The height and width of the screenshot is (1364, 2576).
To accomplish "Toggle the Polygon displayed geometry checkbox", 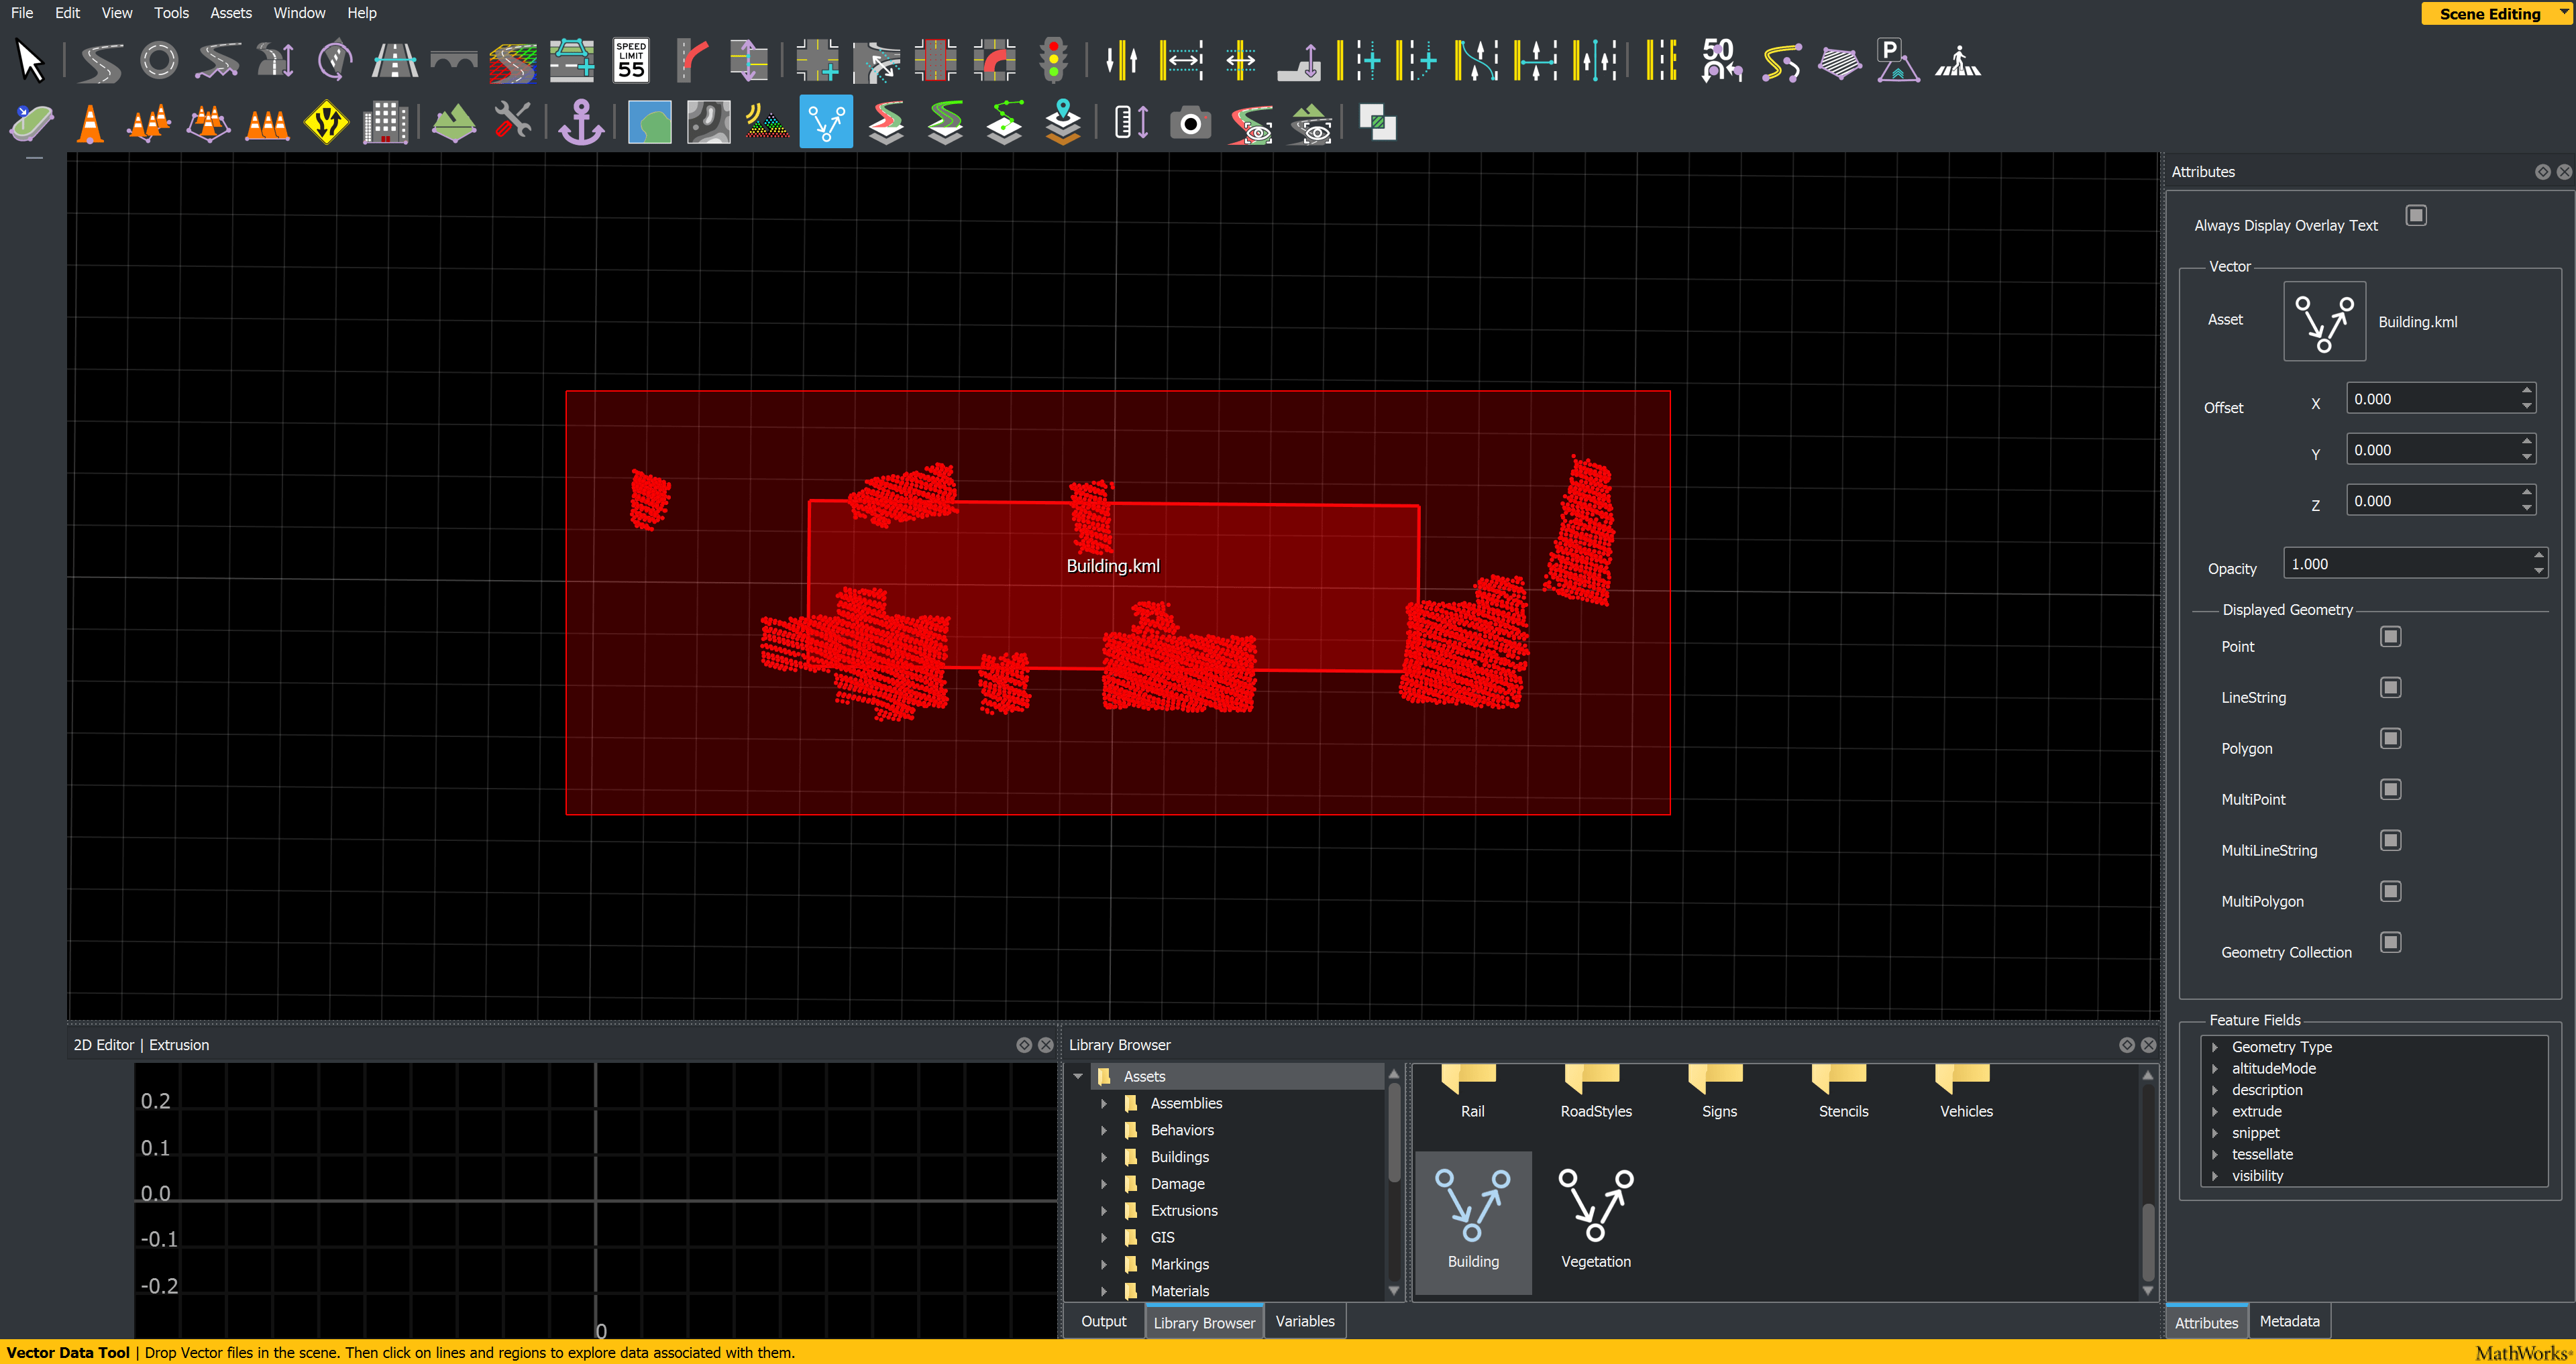I will (2390, 739).
